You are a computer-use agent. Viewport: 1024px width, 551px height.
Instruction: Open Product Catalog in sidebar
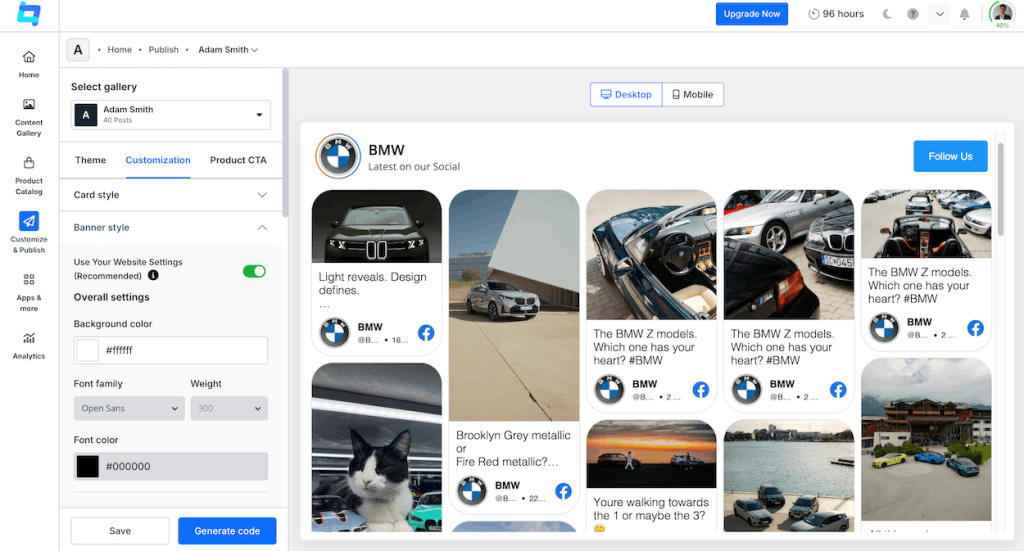[29, 176]
